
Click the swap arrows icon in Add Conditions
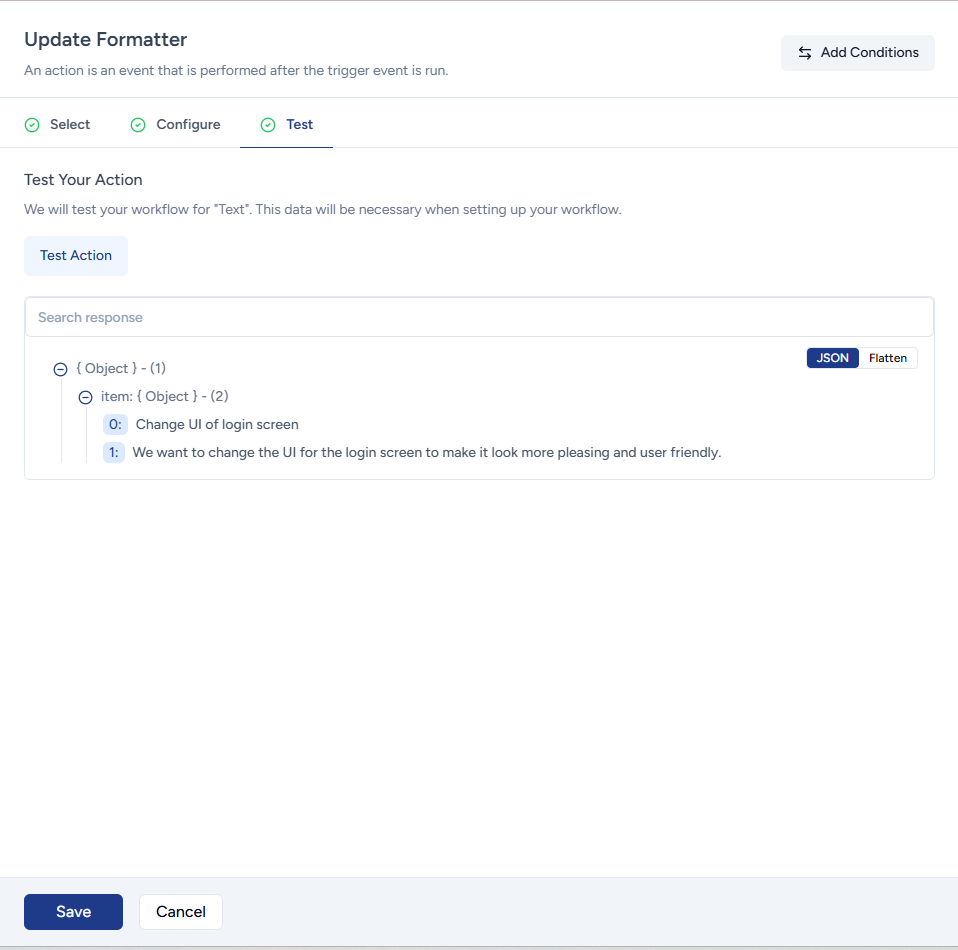coord(805,53)
